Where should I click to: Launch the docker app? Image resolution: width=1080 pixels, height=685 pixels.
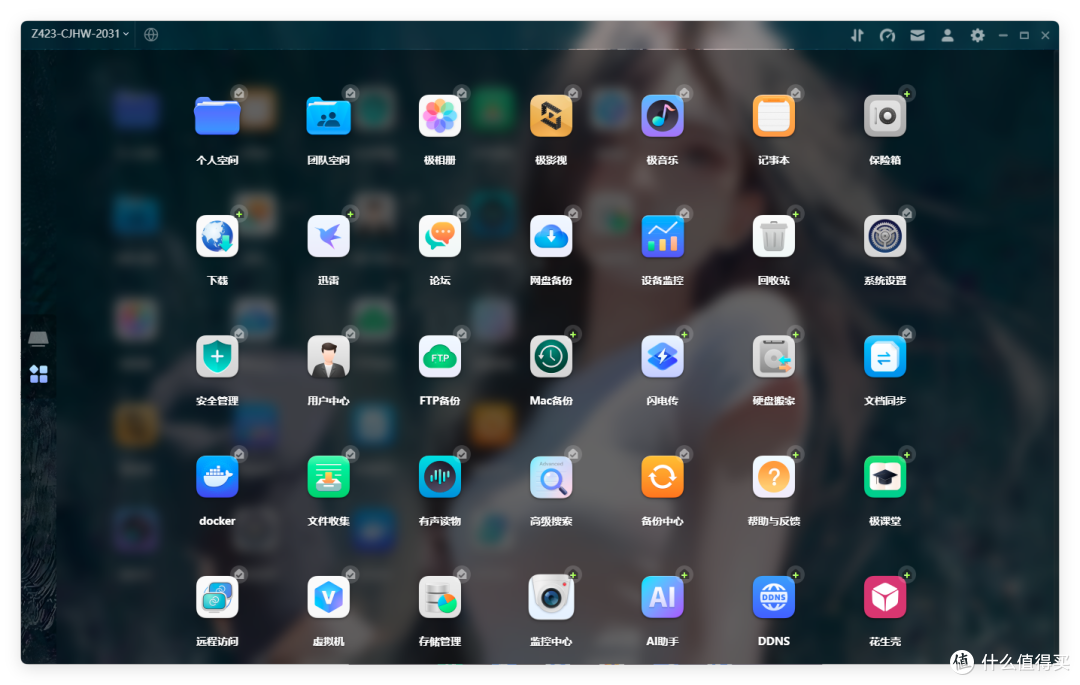click(217, 476)
